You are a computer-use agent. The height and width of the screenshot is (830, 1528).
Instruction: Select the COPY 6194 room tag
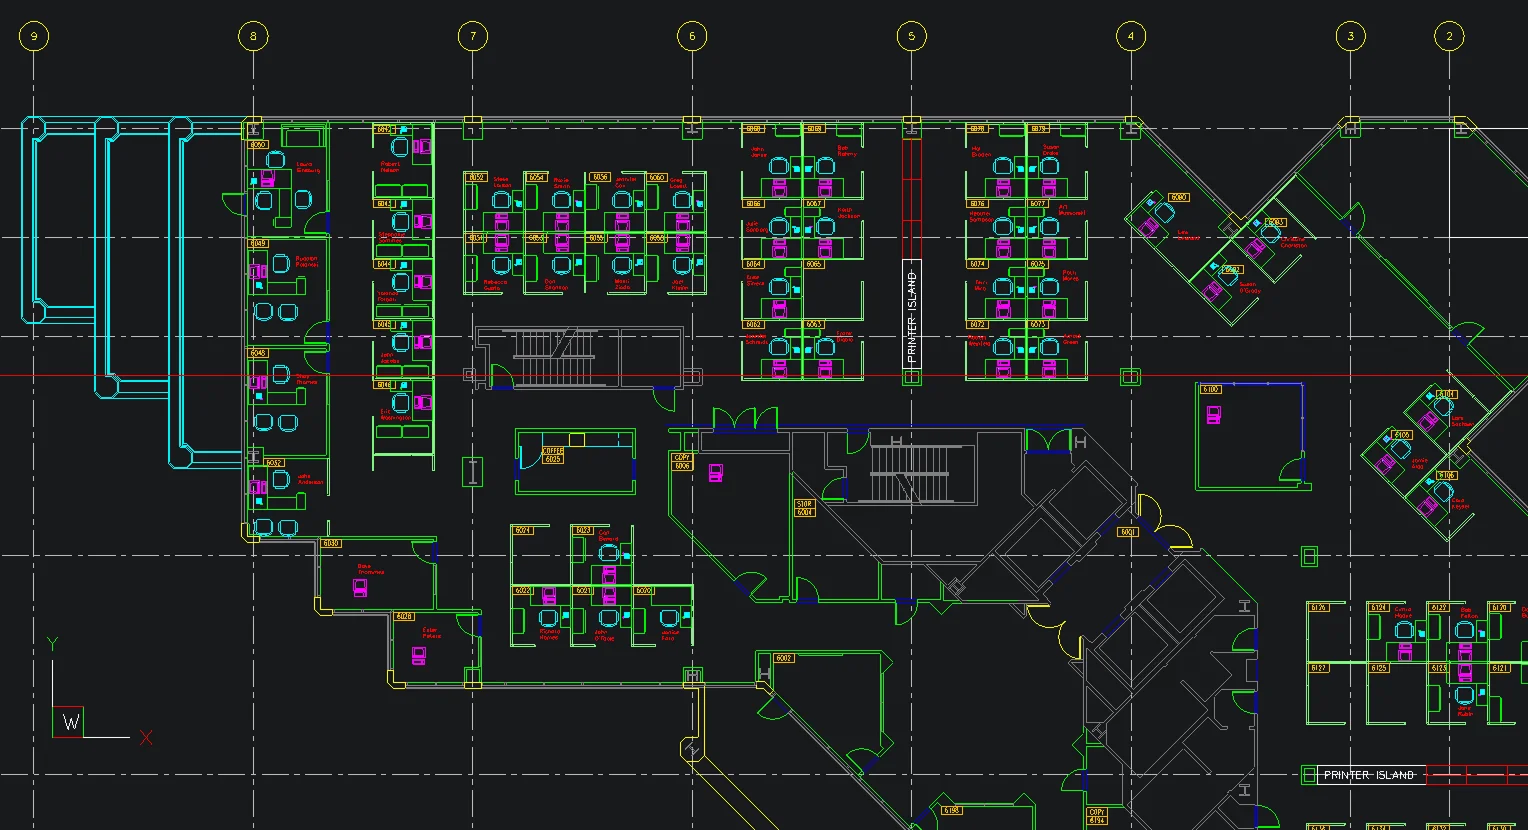[1097, 816]
